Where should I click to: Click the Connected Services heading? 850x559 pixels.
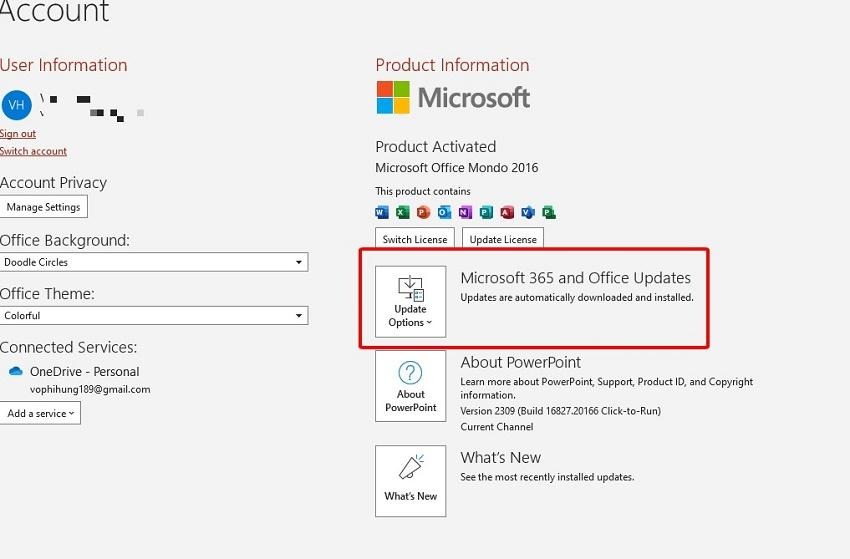point(68,347)
